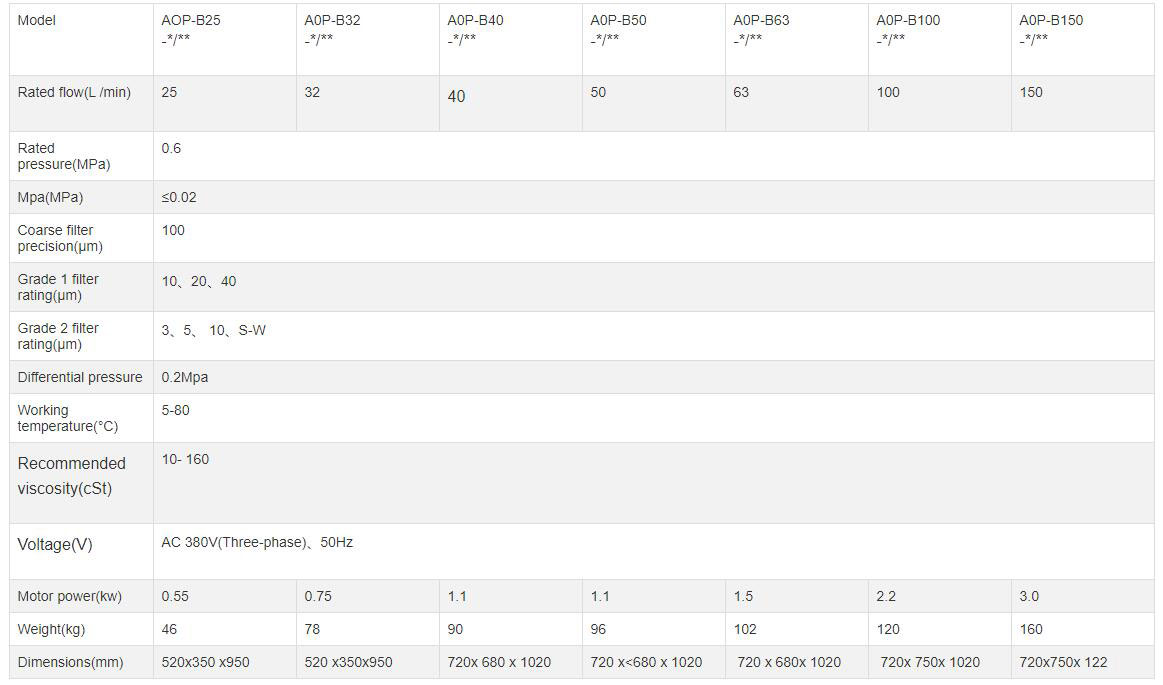1163x685 pixels.
Task: Click the AC 380V Three-phase voltage text
Action: click(256, 542)
